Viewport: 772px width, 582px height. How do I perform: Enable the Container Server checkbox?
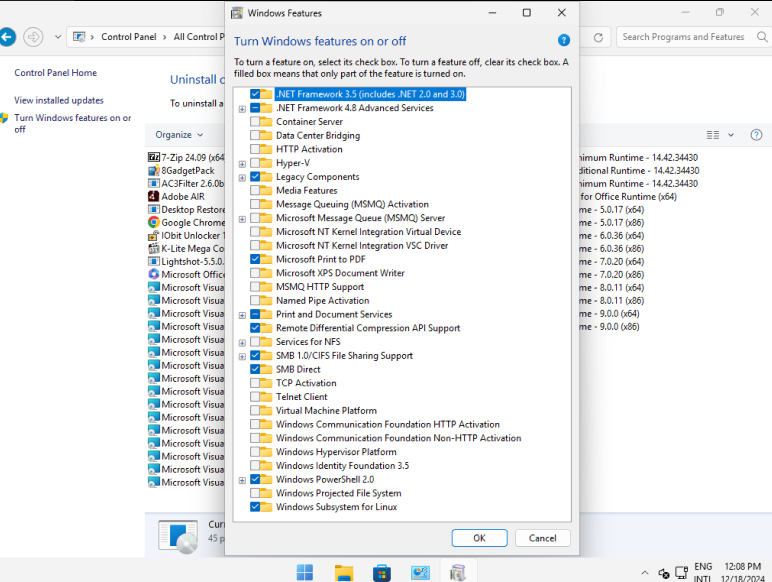tap(255, 121)
